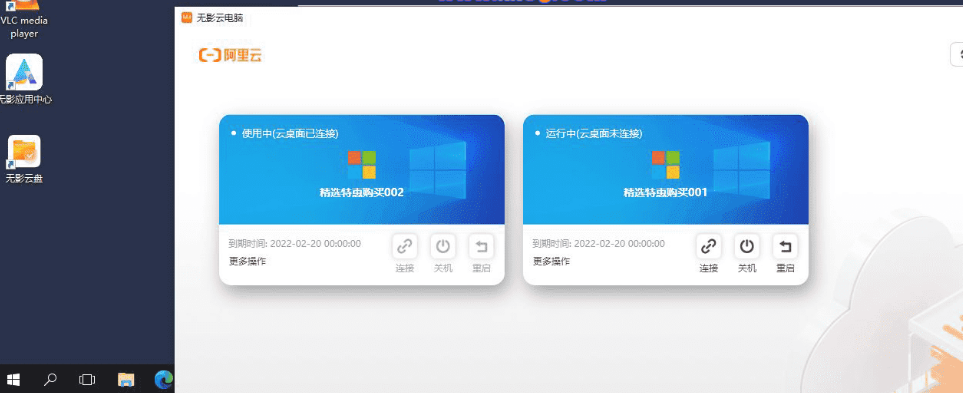
Task: Click the 使用中(云桌面已连接) status text
Action: point(290,133)
